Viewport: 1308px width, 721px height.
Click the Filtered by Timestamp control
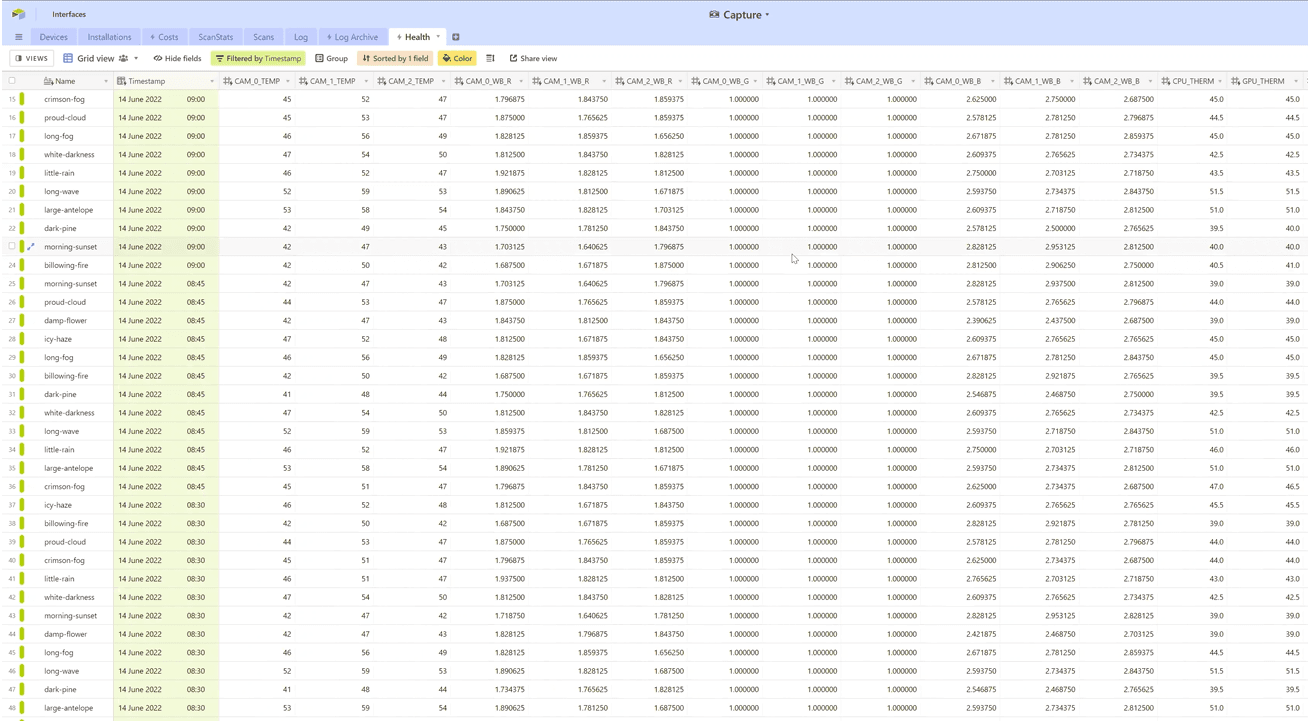(258, 58)
